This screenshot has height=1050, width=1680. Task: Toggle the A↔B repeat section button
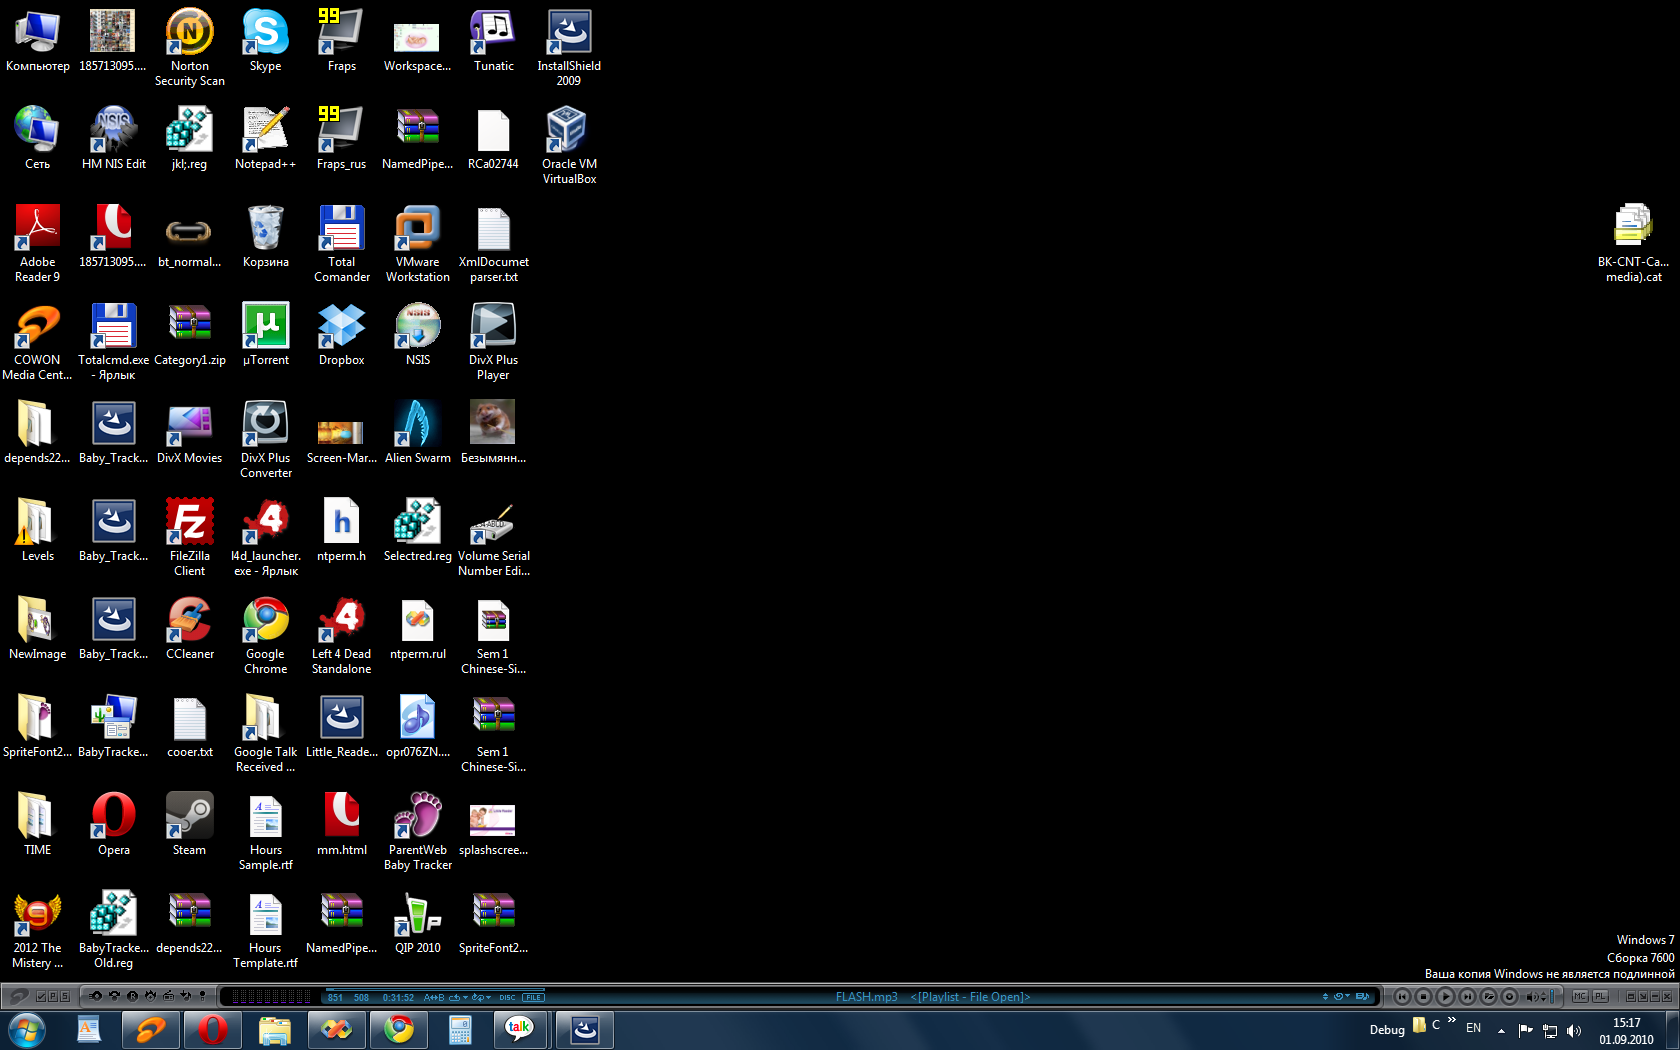(434, 997)
